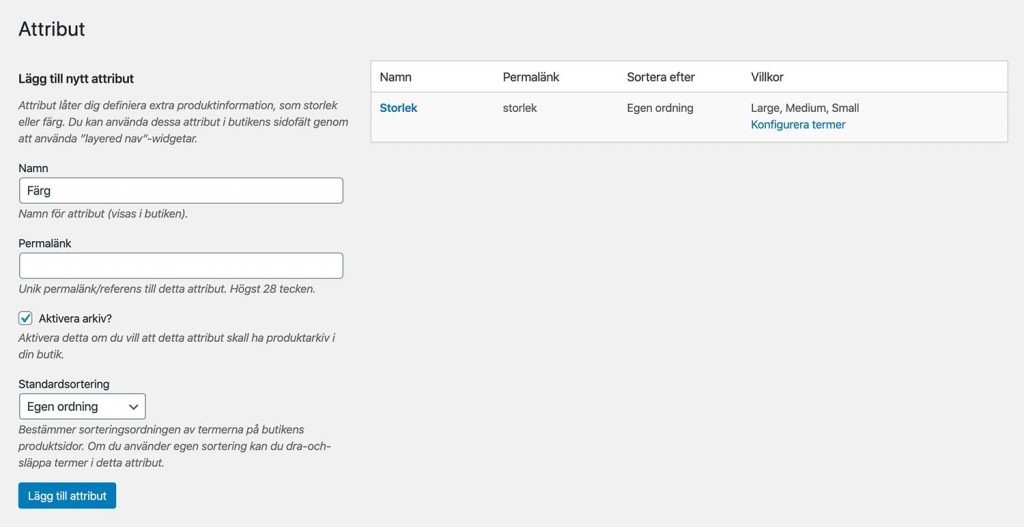The height and width of the screenshot is (527, 1024).
Task: Click the Lägg till attribut button
Action: click(67, 496)
